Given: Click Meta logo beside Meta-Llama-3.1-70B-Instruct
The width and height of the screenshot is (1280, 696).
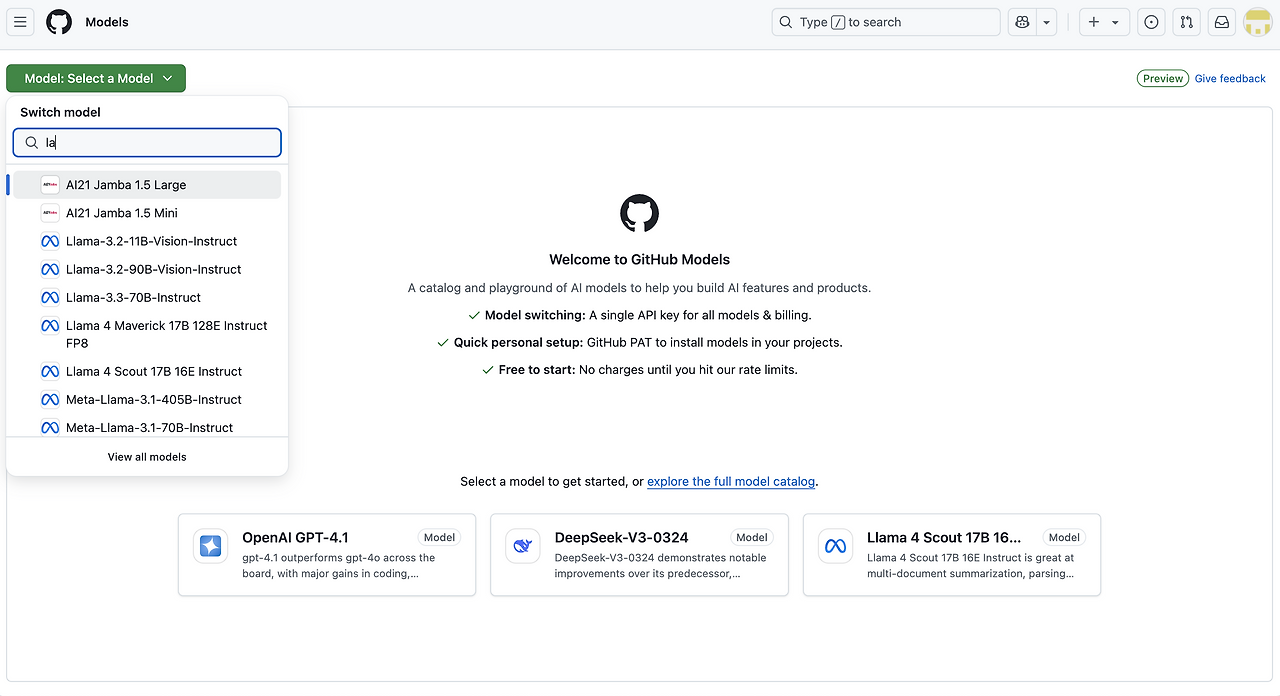Looking at the screenshot, I should [x=50, y=427].
